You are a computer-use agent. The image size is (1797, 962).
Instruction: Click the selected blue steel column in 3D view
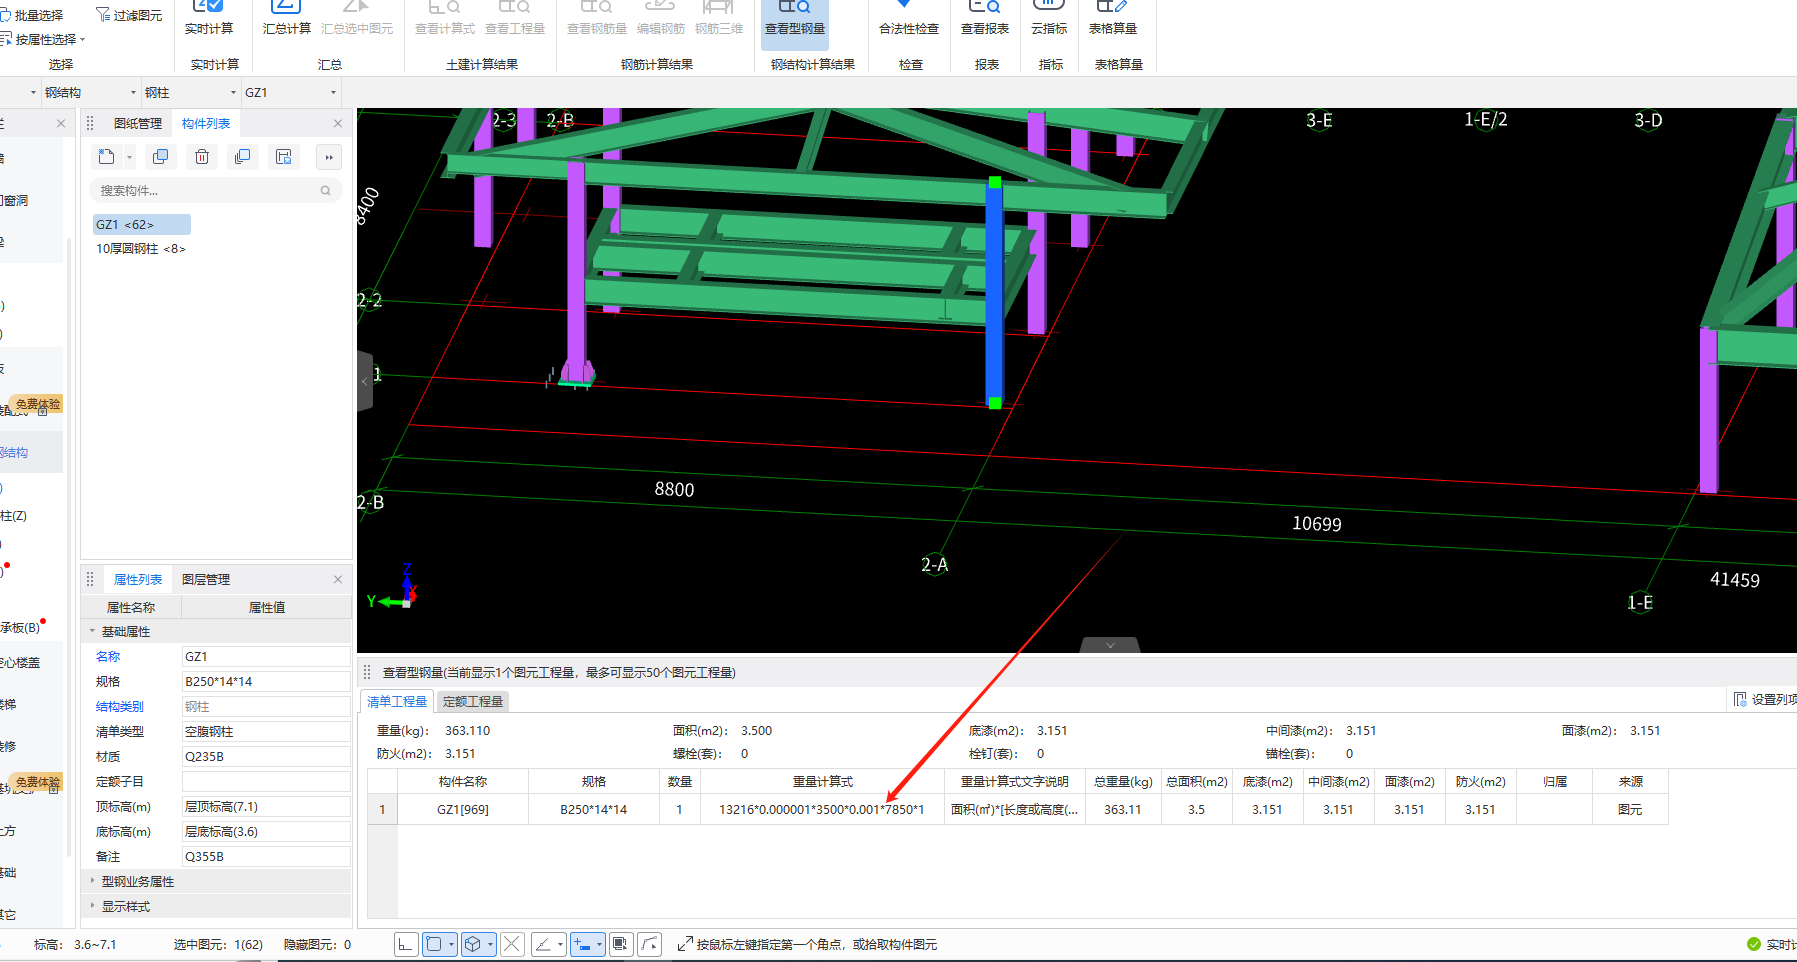tap(994, 292)
